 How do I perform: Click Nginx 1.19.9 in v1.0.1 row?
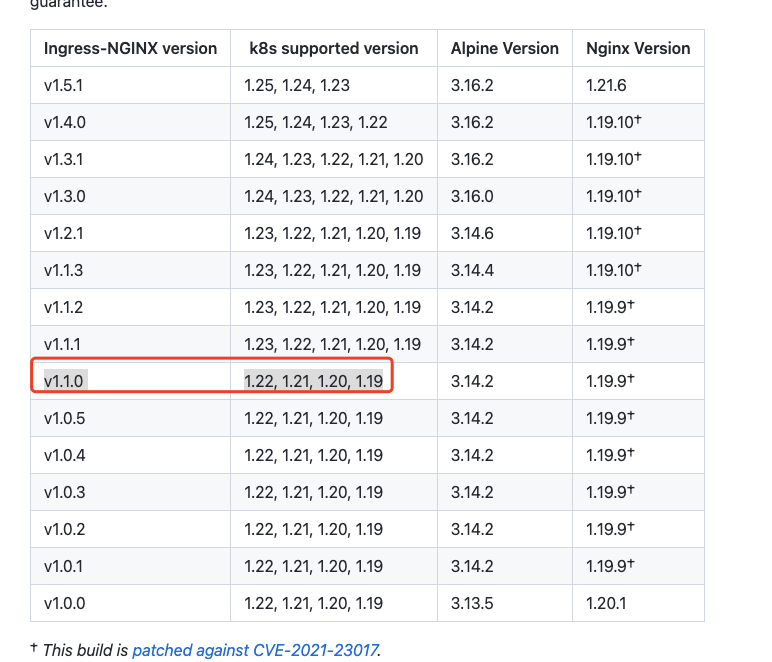(x=638, y=566)
